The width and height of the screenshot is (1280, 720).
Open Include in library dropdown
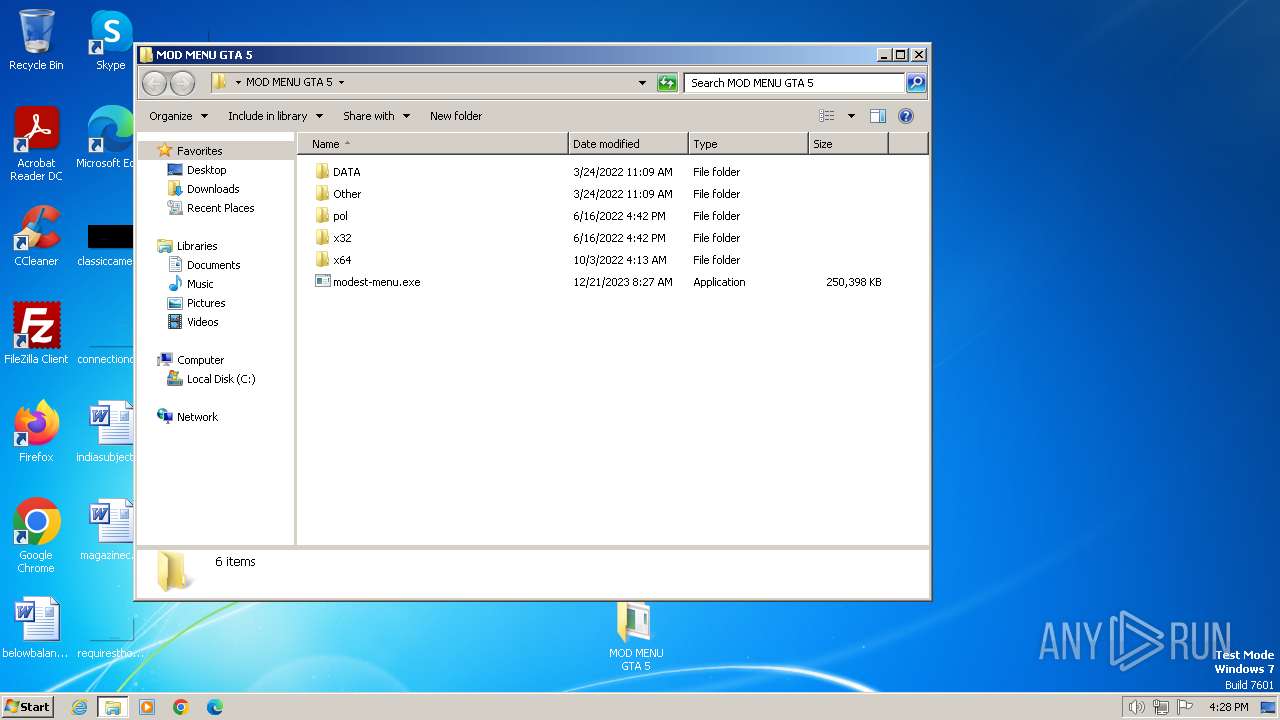275,116
